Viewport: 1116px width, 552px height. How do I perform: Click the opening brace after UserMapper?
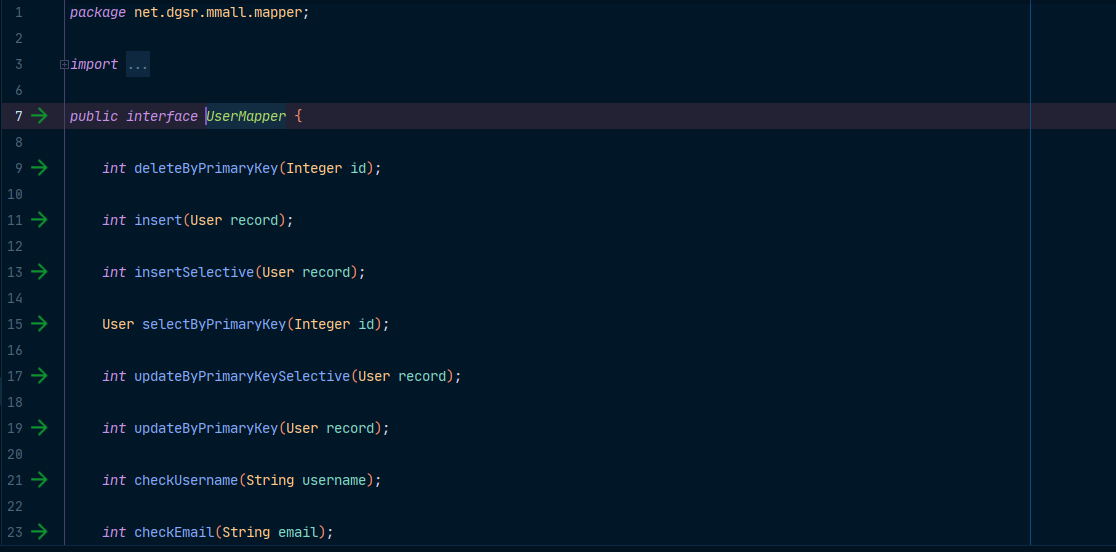(298, 117)
